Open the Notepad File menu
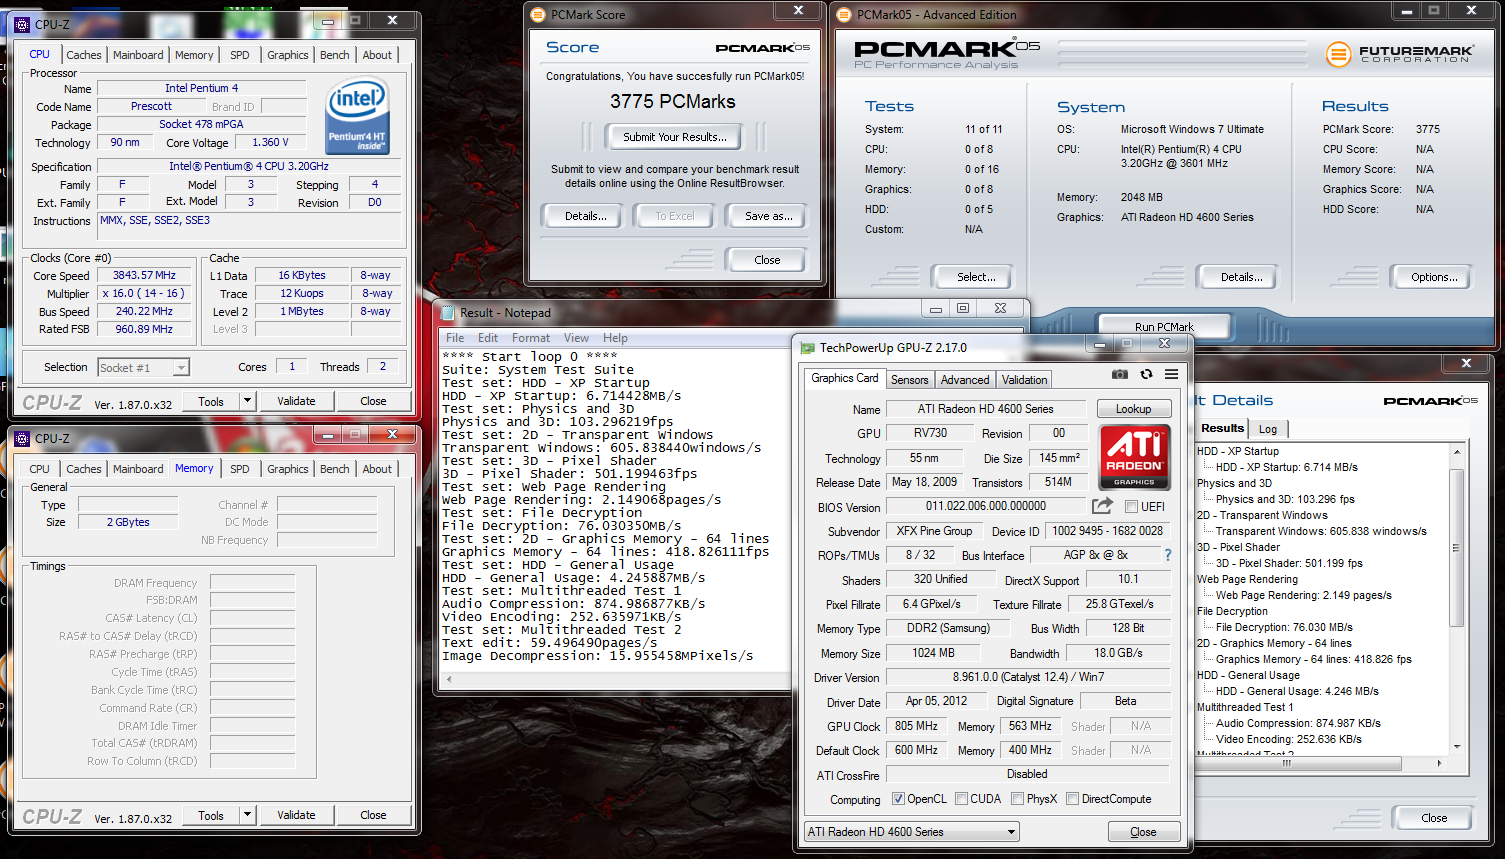Screen dimensions: 1505x859 click(455, 338)
